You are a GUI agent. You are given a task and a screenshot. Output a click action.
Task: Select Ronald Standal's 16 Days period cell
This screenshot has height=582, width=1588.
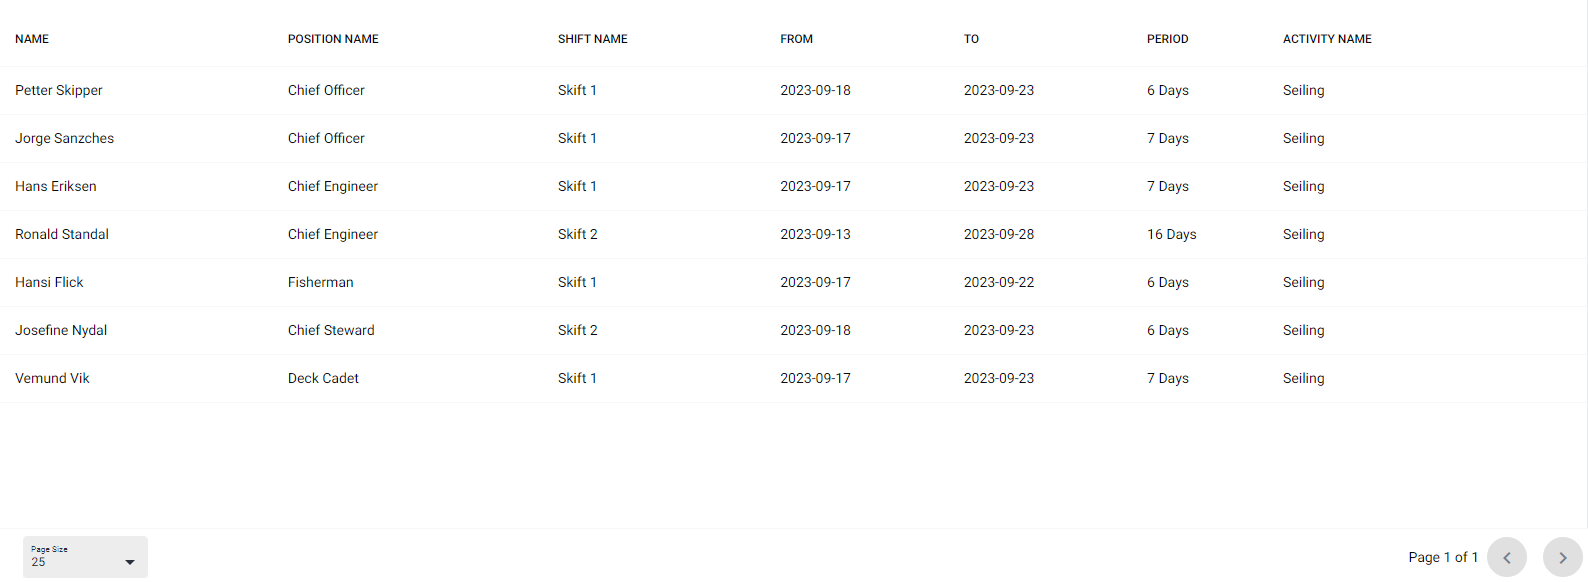click(1172, 234)
